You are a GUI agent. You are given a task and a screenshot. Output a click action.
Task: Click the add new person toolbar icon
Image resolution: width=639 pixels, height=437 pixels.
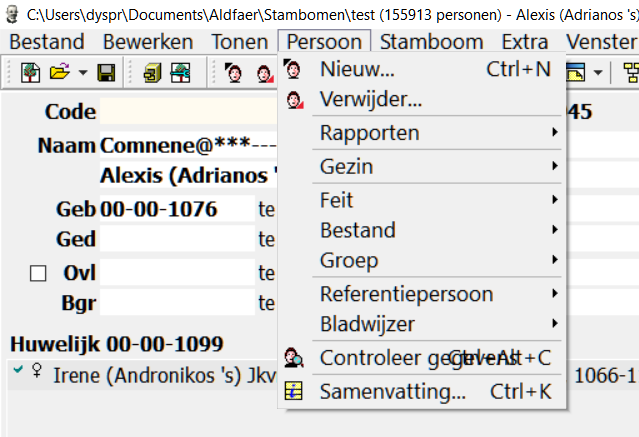pos(234,72)
